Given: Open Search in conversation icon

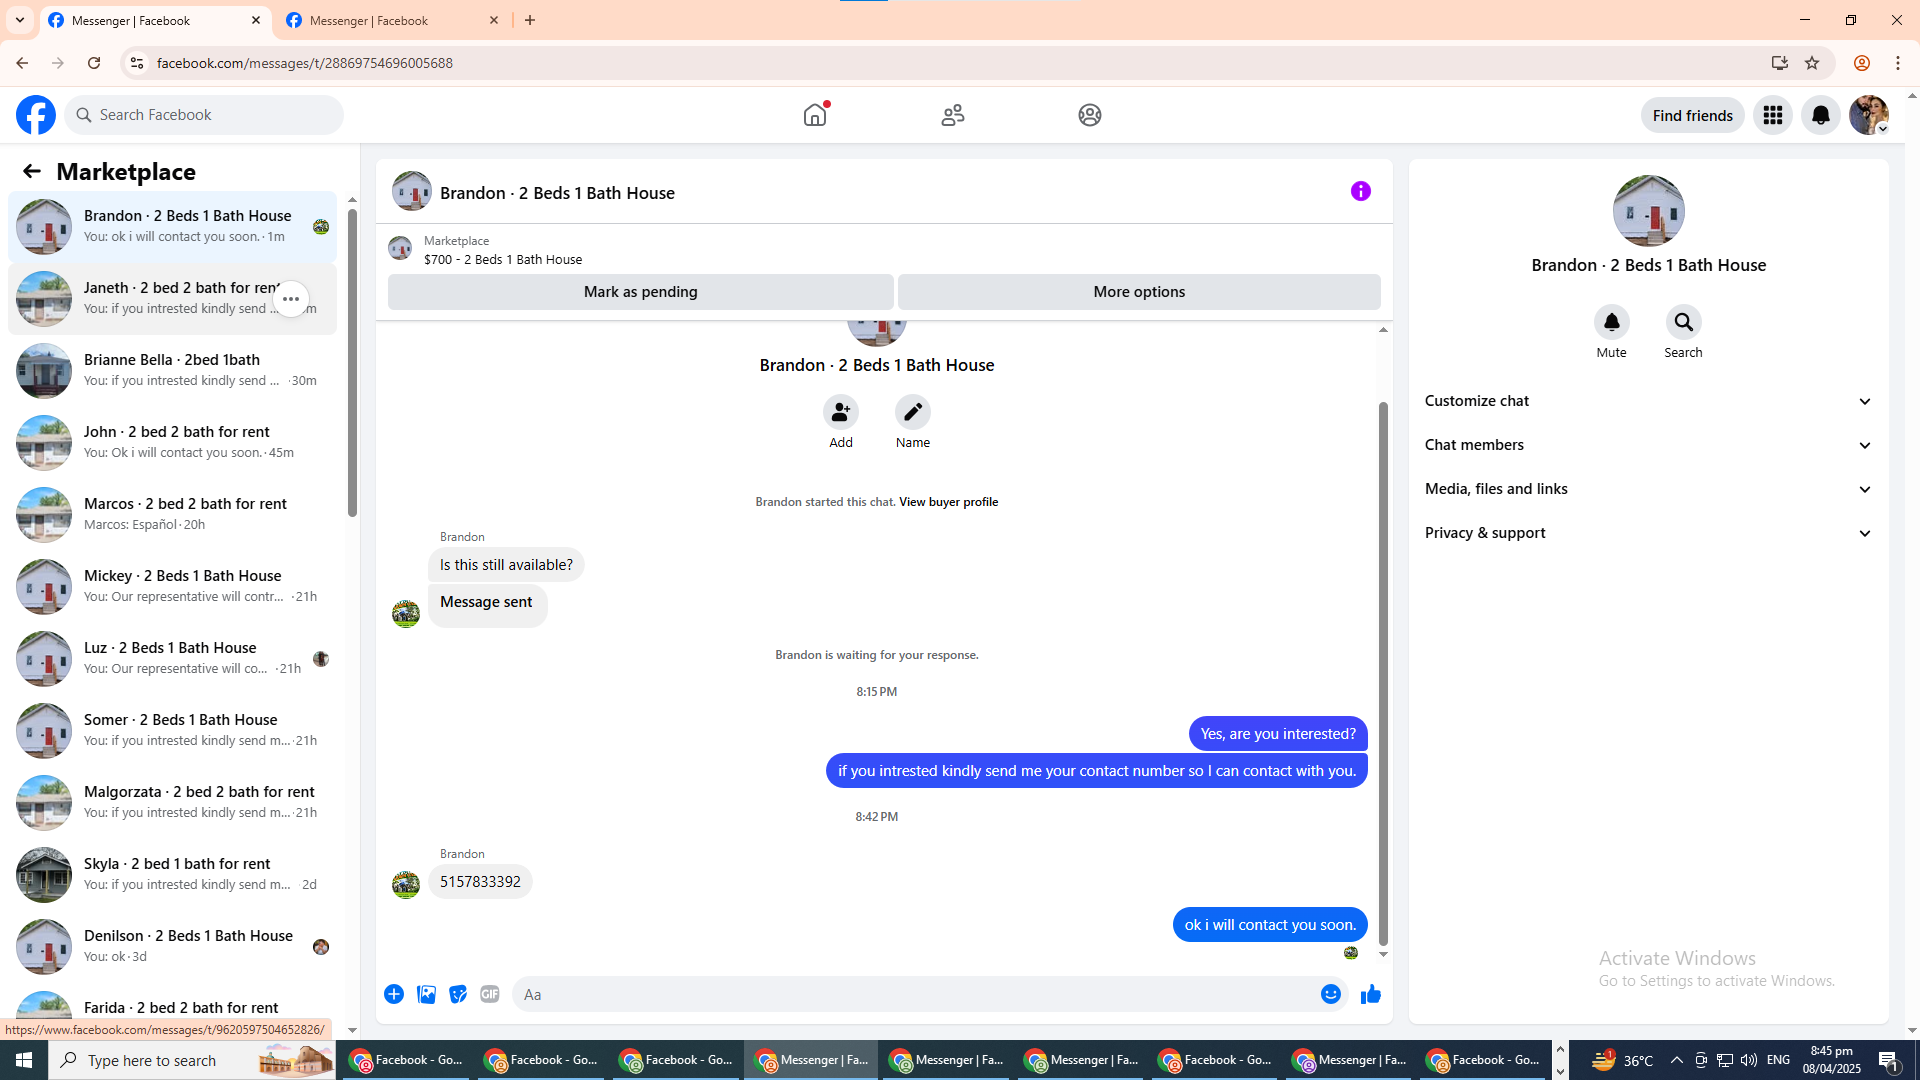Looking at the screenshot, I should tap(1683, 322).
